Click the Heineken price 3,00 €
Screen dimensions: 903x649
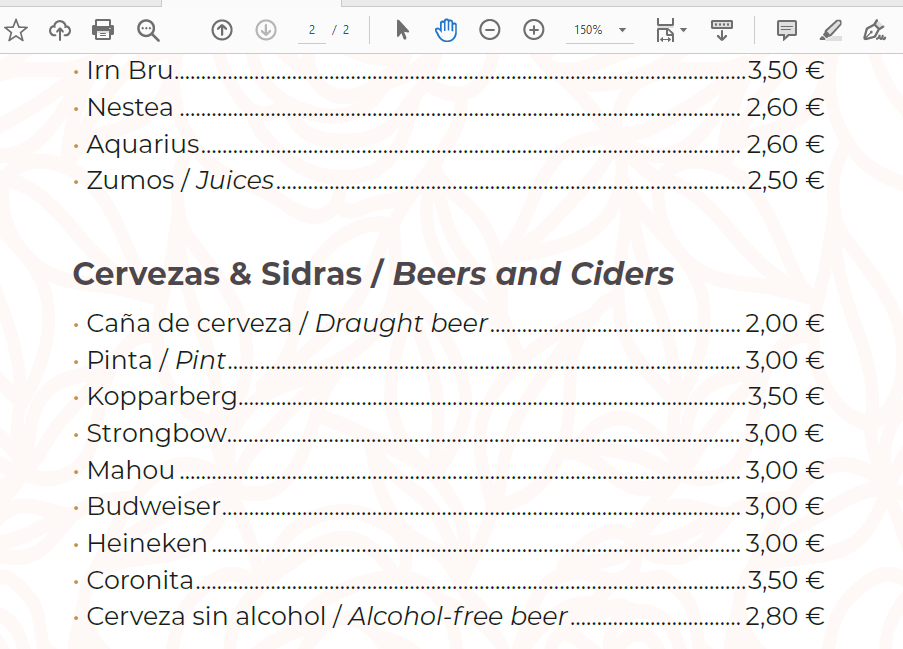tap(785, 543)
